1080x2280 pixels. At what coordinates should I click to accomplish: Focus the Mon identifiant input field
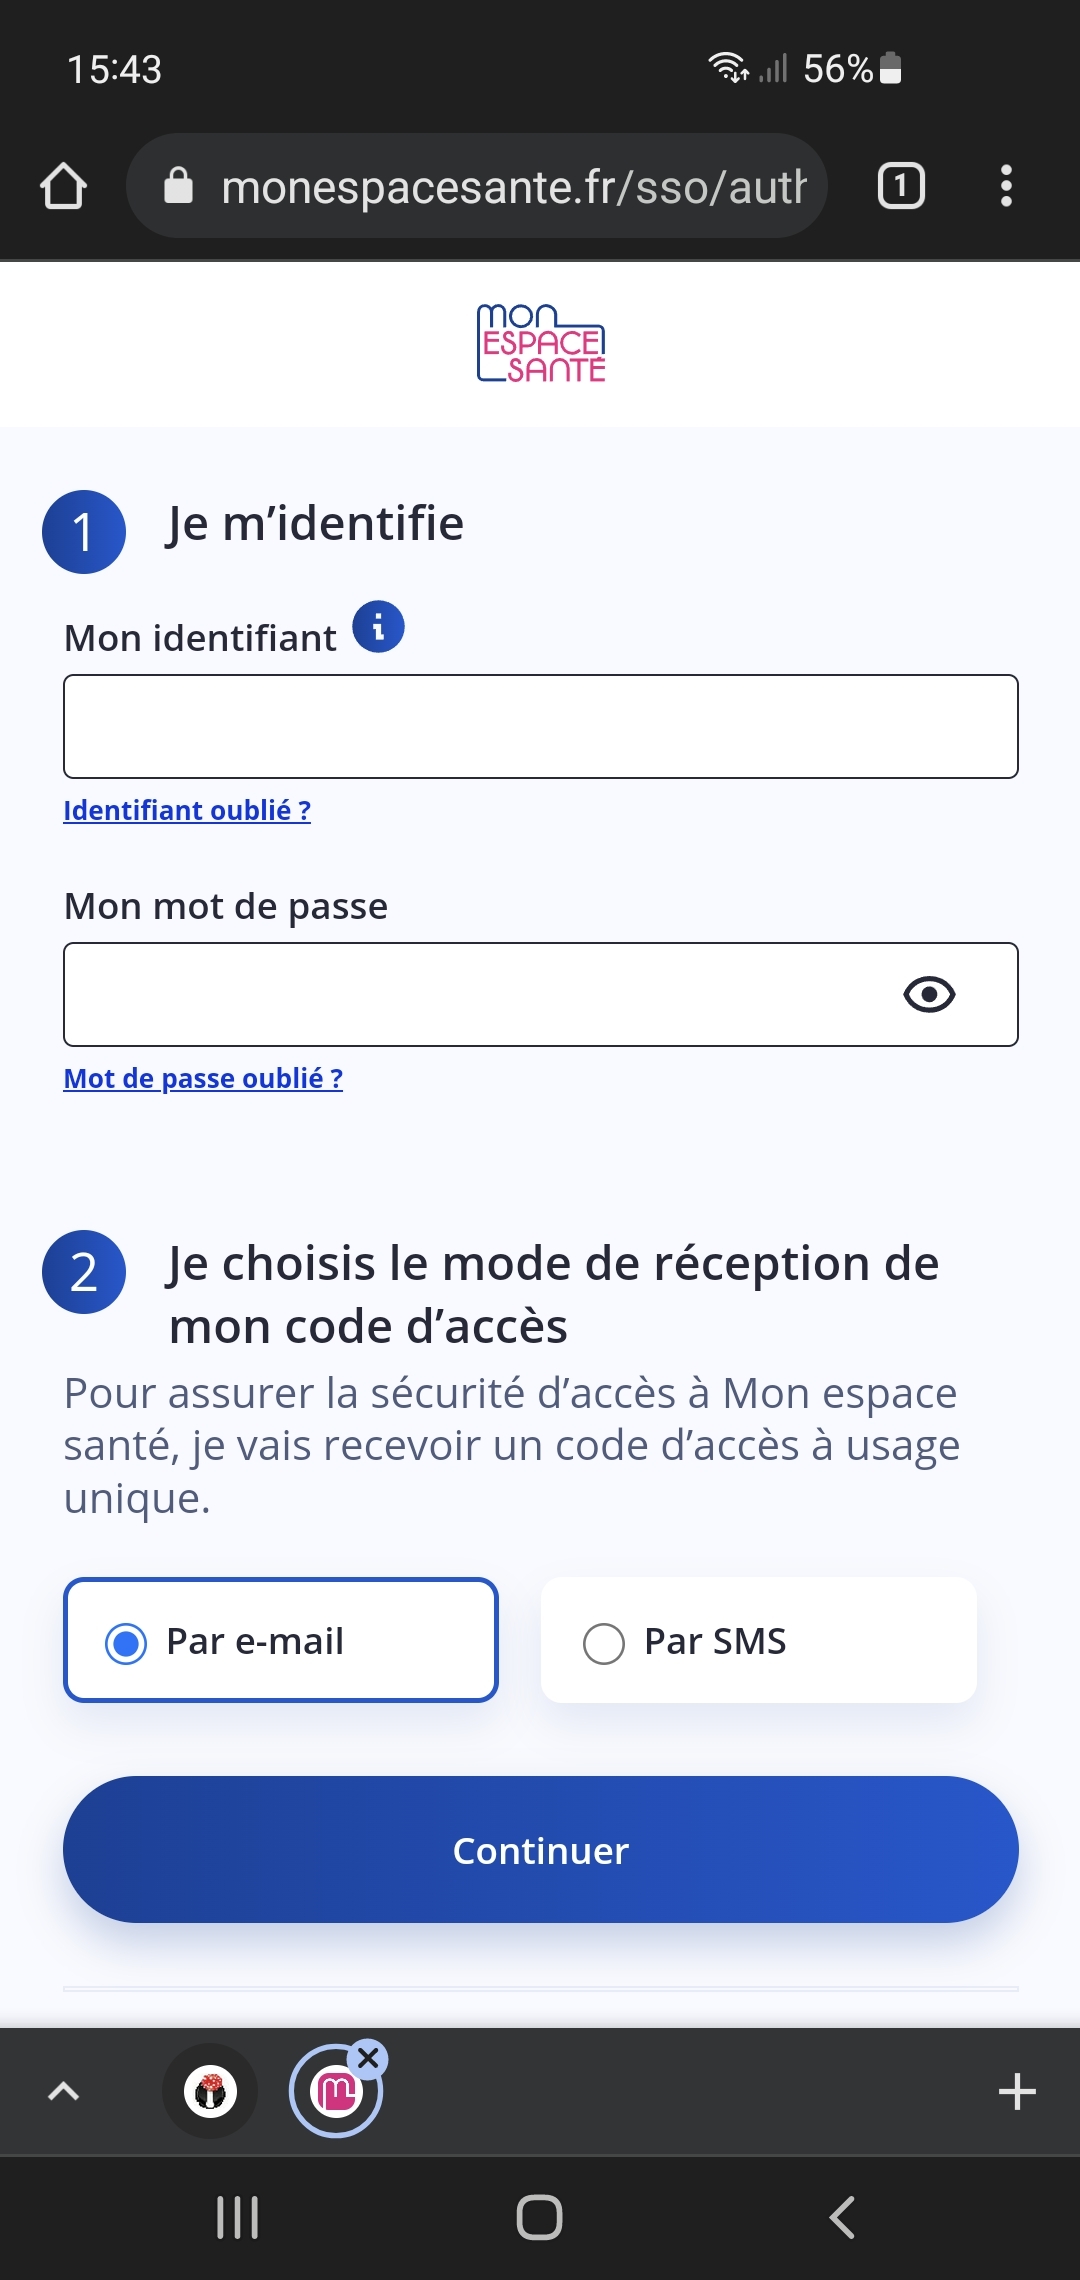[541, 727]
